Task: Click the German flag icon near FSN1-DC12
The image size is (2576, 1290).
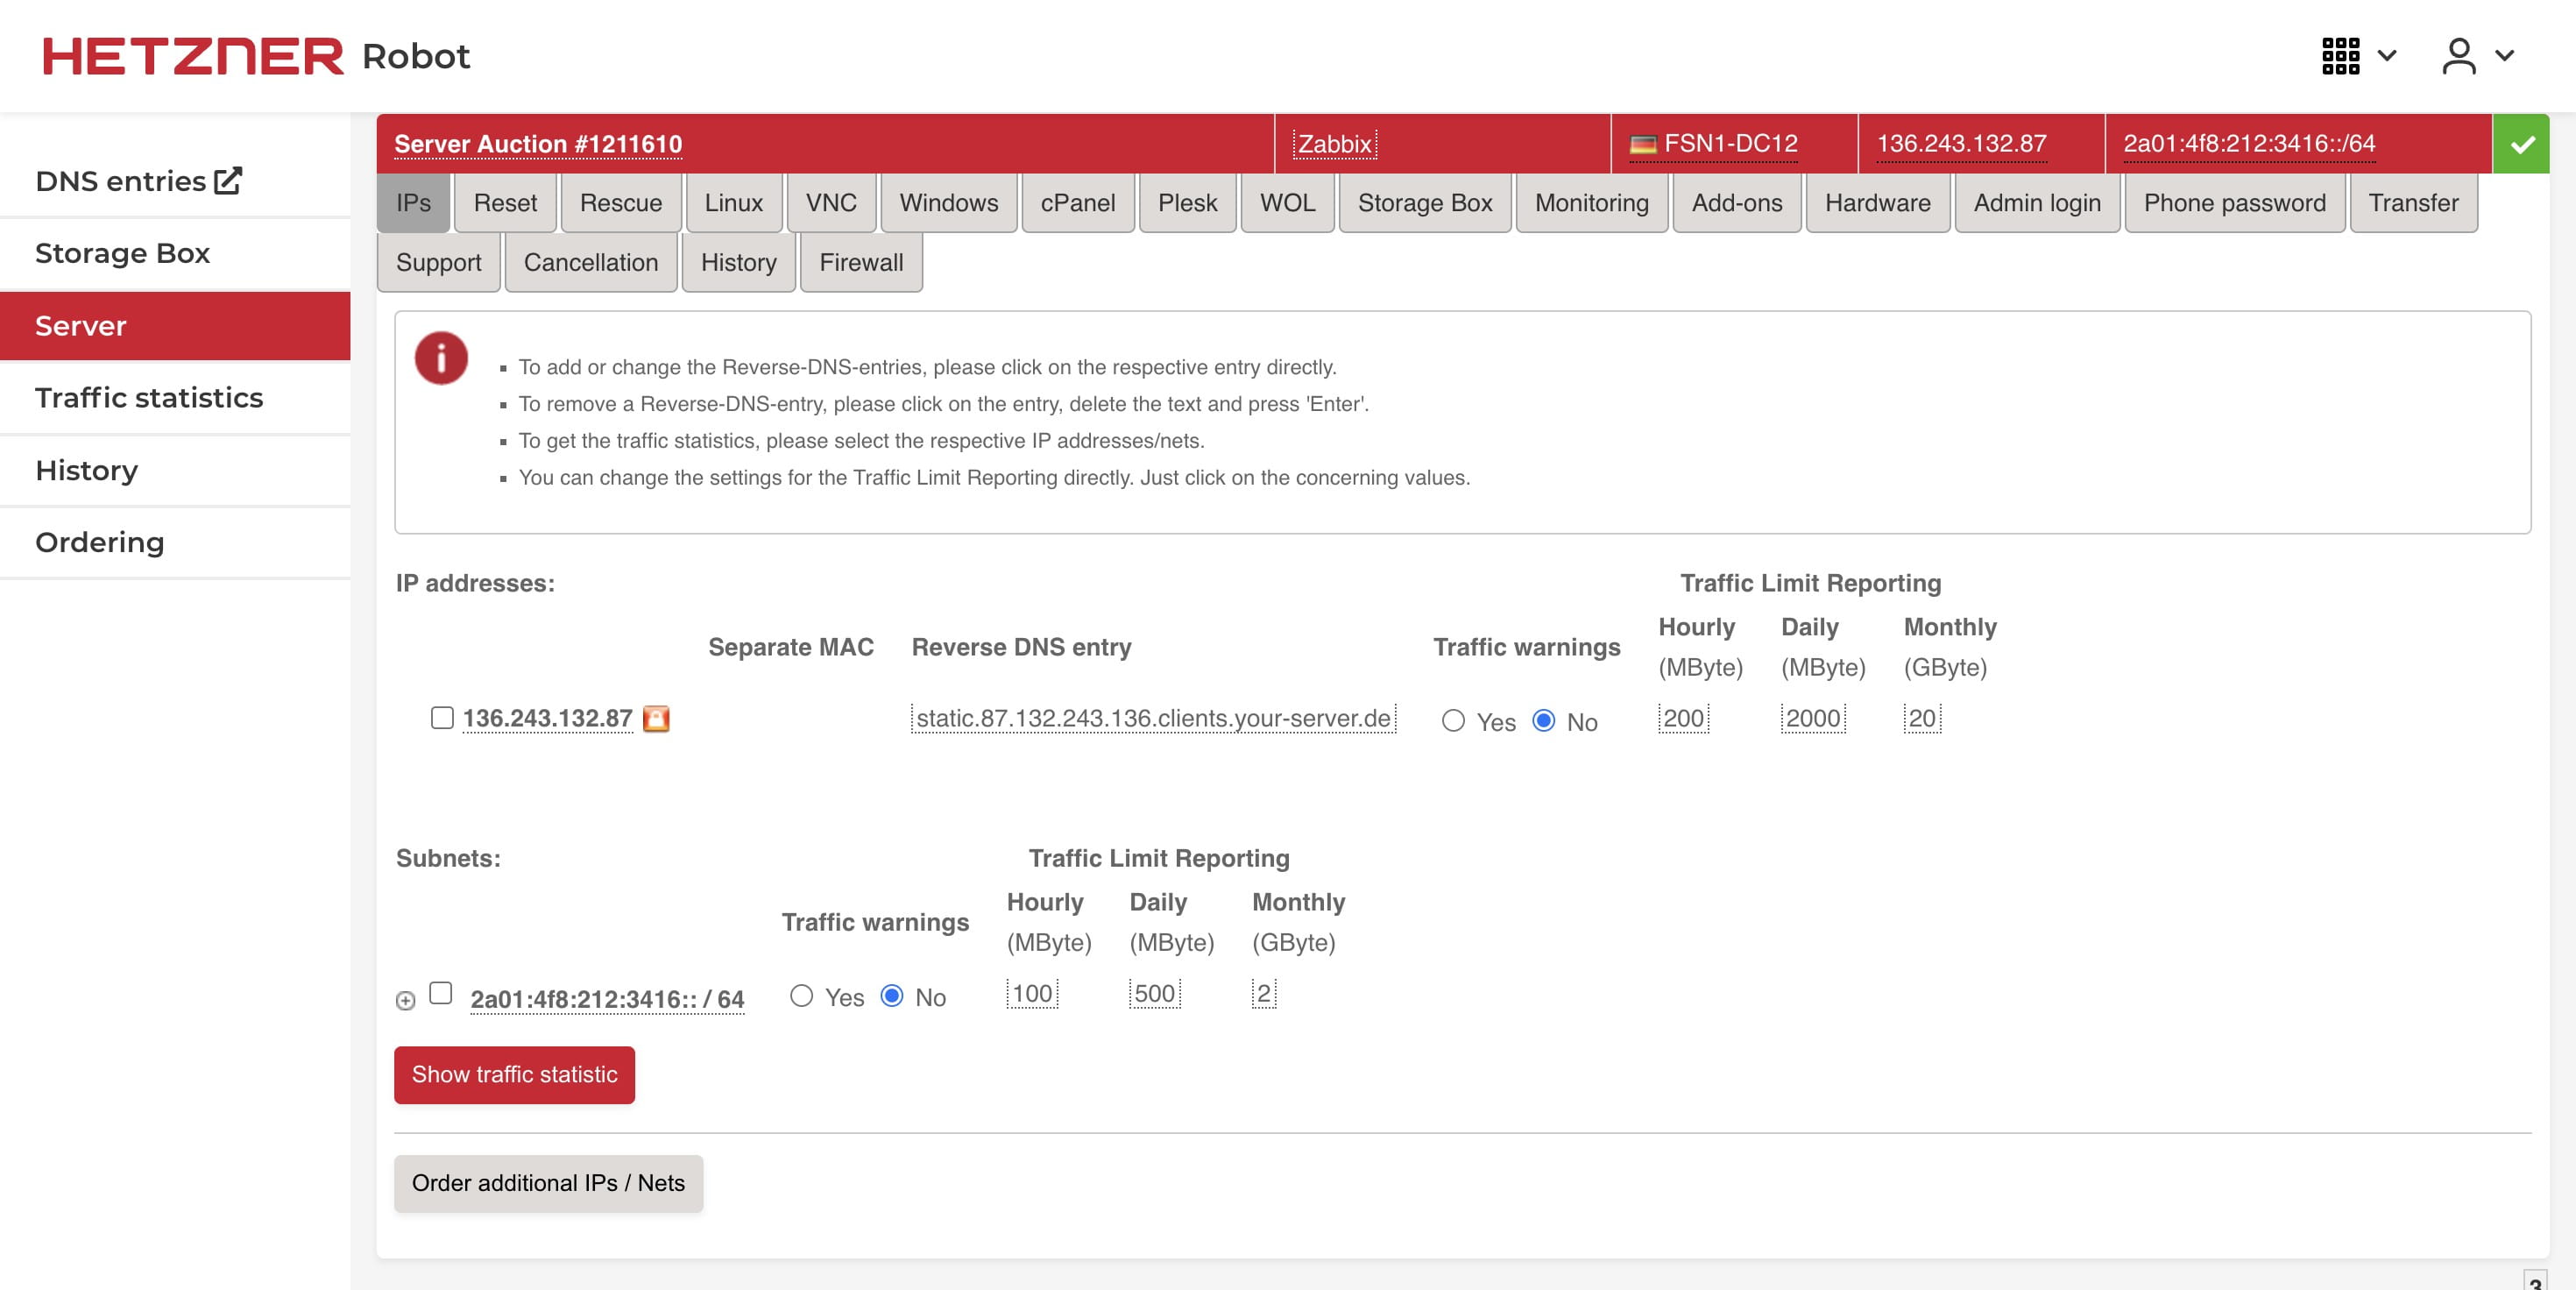Action: coord(1643,145)
